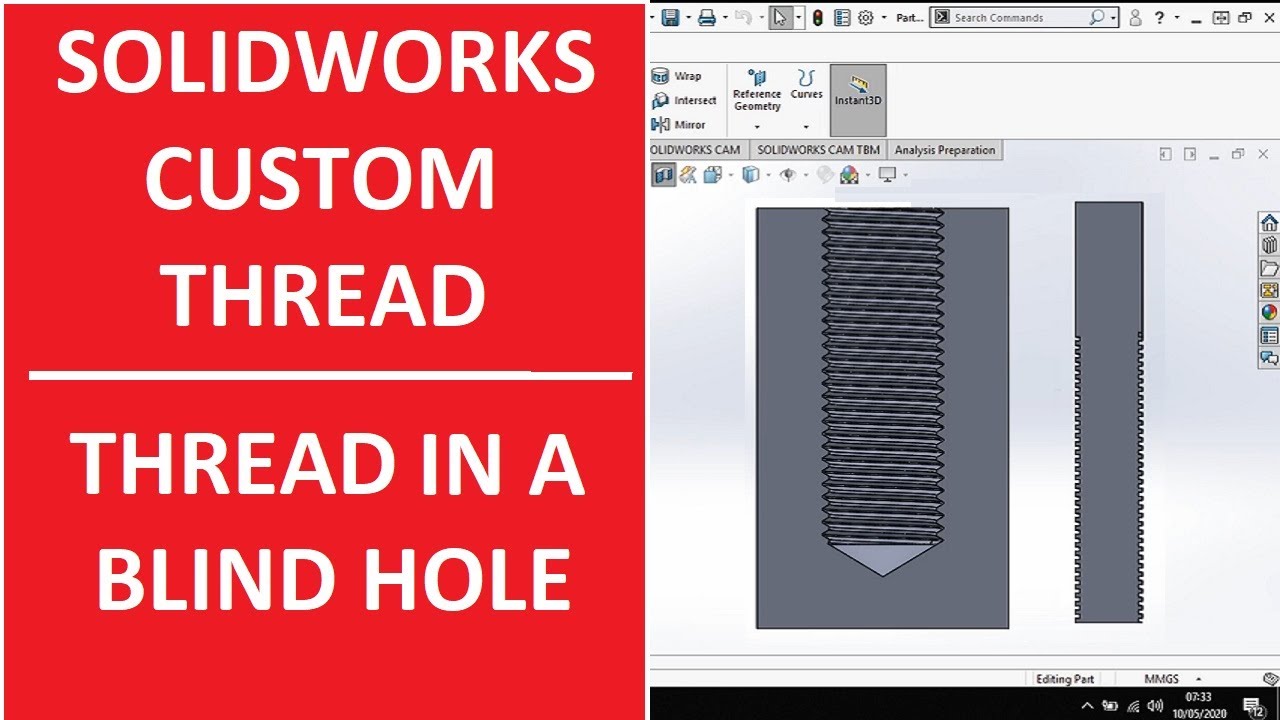This screenshot has height=720, width=1280.
Task: Expand Display Style dropdown arrow
Action: 768,175
